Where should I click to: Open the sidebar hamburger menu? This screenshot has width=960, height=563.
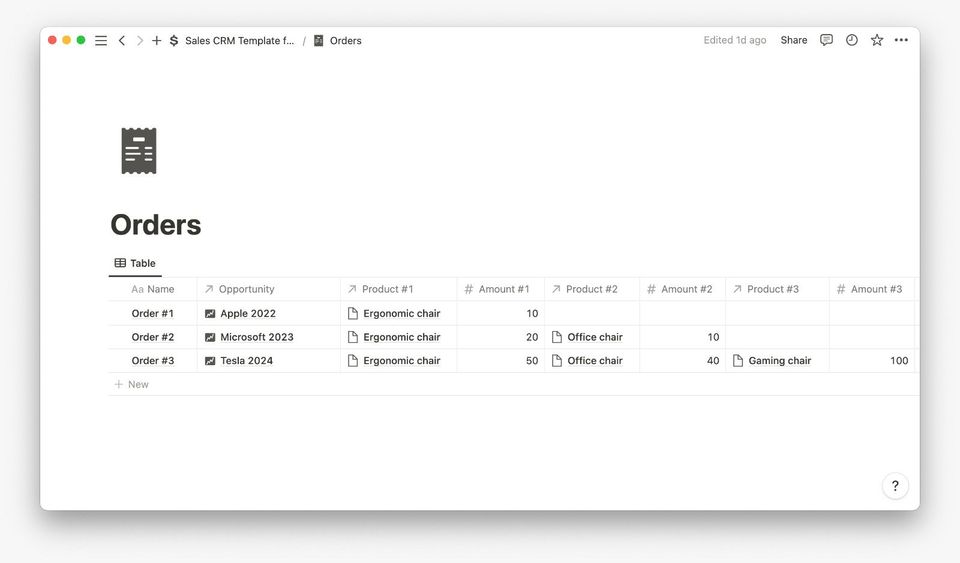101,41
